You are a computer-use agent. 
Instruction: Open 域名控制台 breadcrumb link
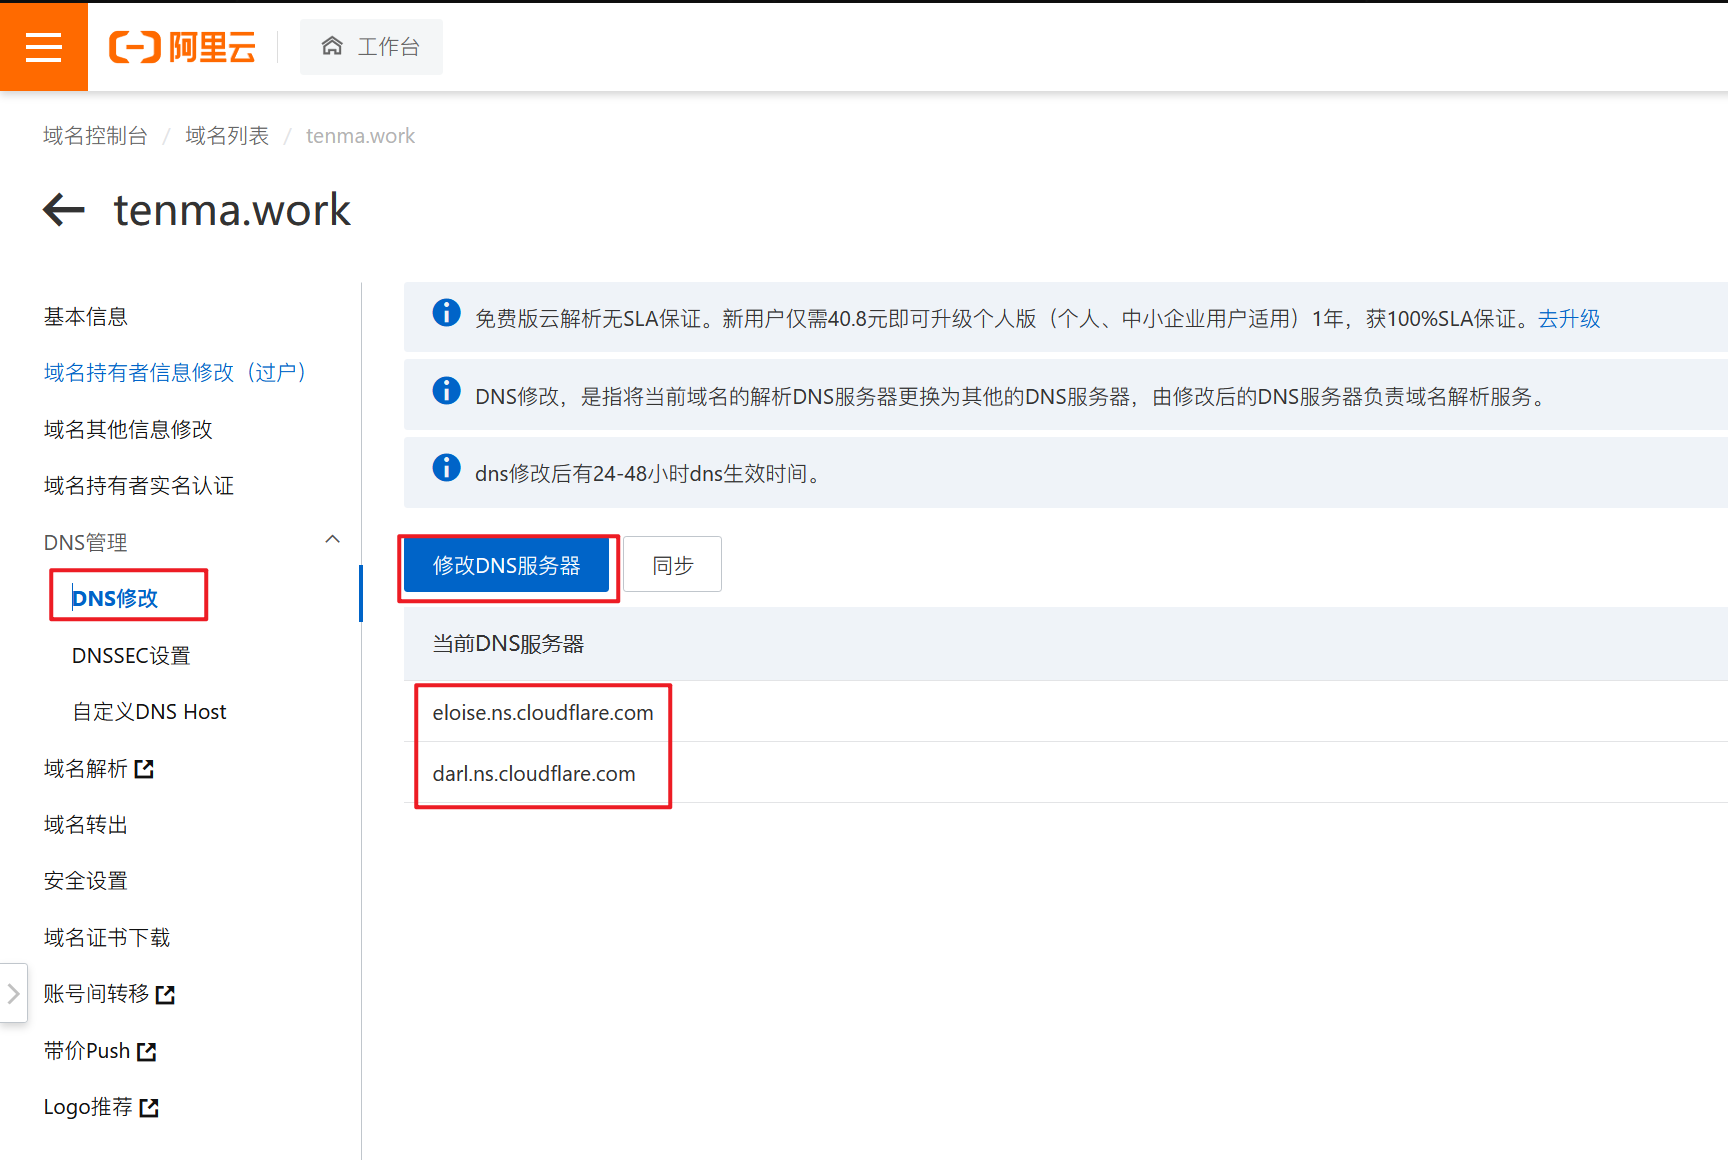click(95, 136)
